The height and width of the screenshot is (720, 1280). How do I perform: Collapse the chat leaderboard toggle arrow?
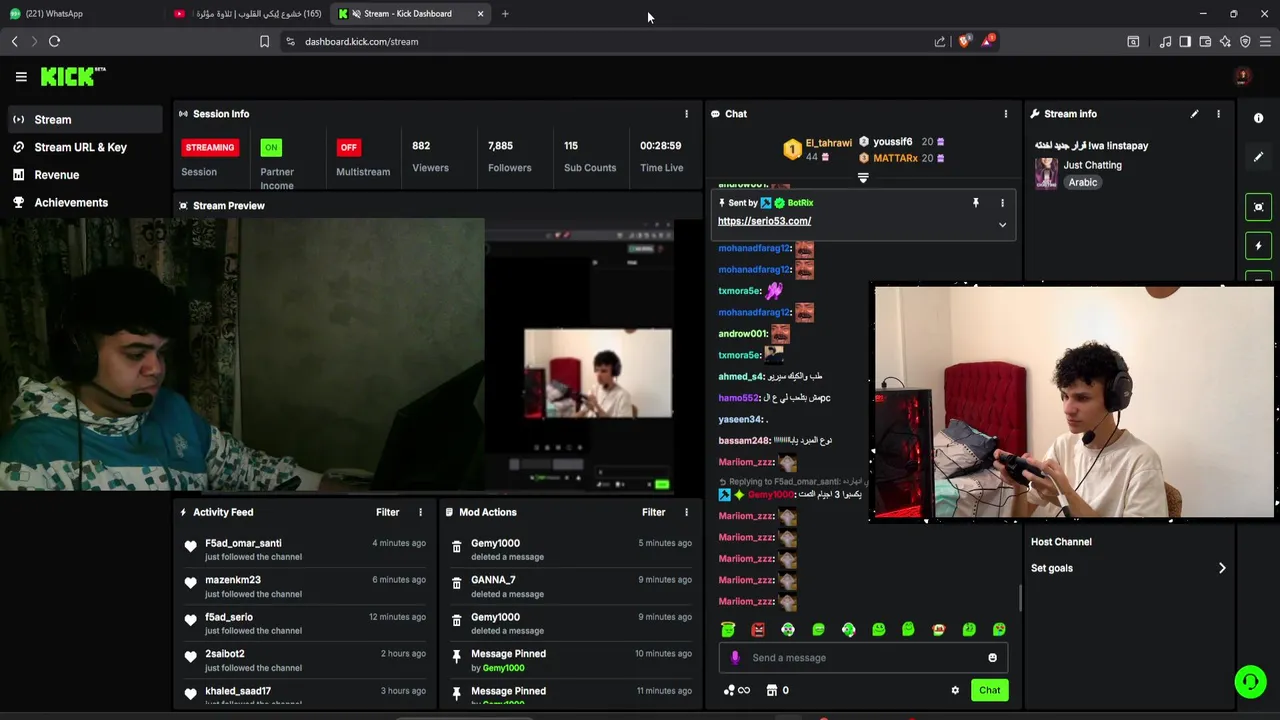(x=863, y=178)
